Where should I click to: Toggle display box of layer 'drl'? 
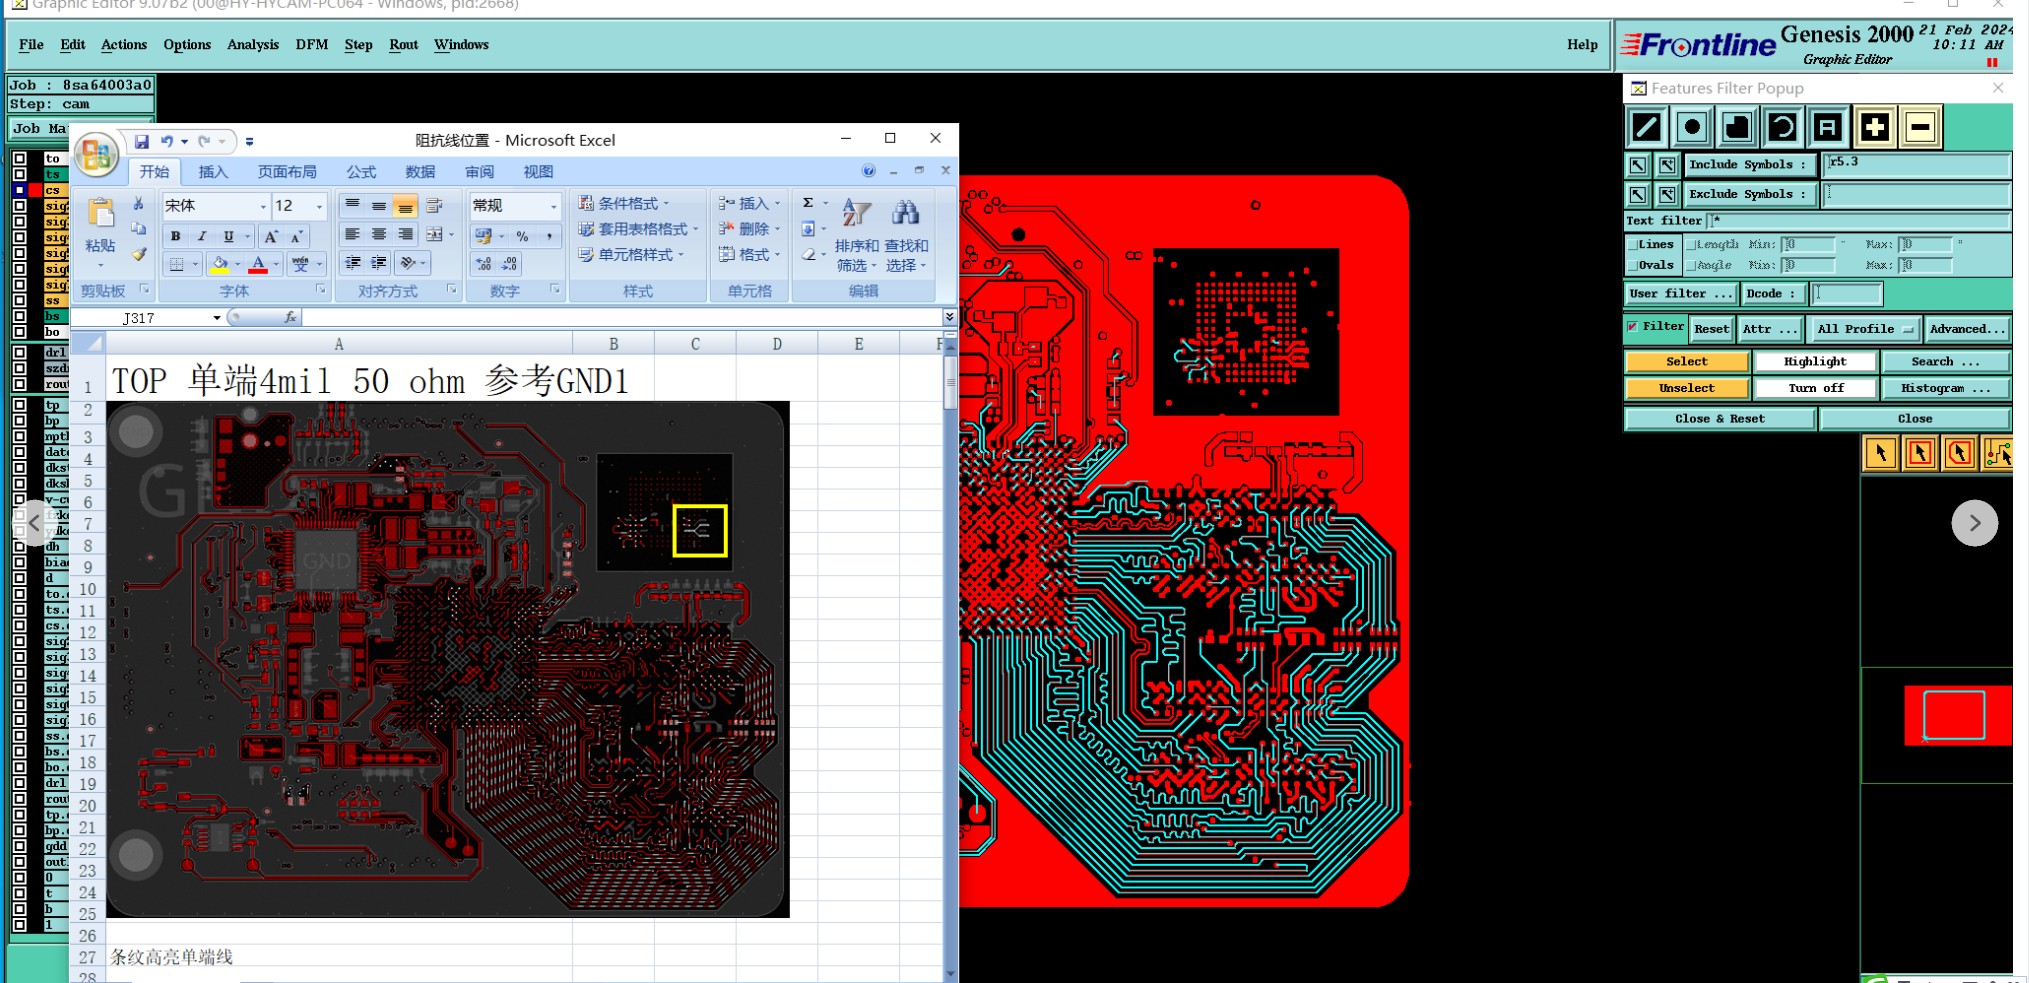tap(20, 352)
